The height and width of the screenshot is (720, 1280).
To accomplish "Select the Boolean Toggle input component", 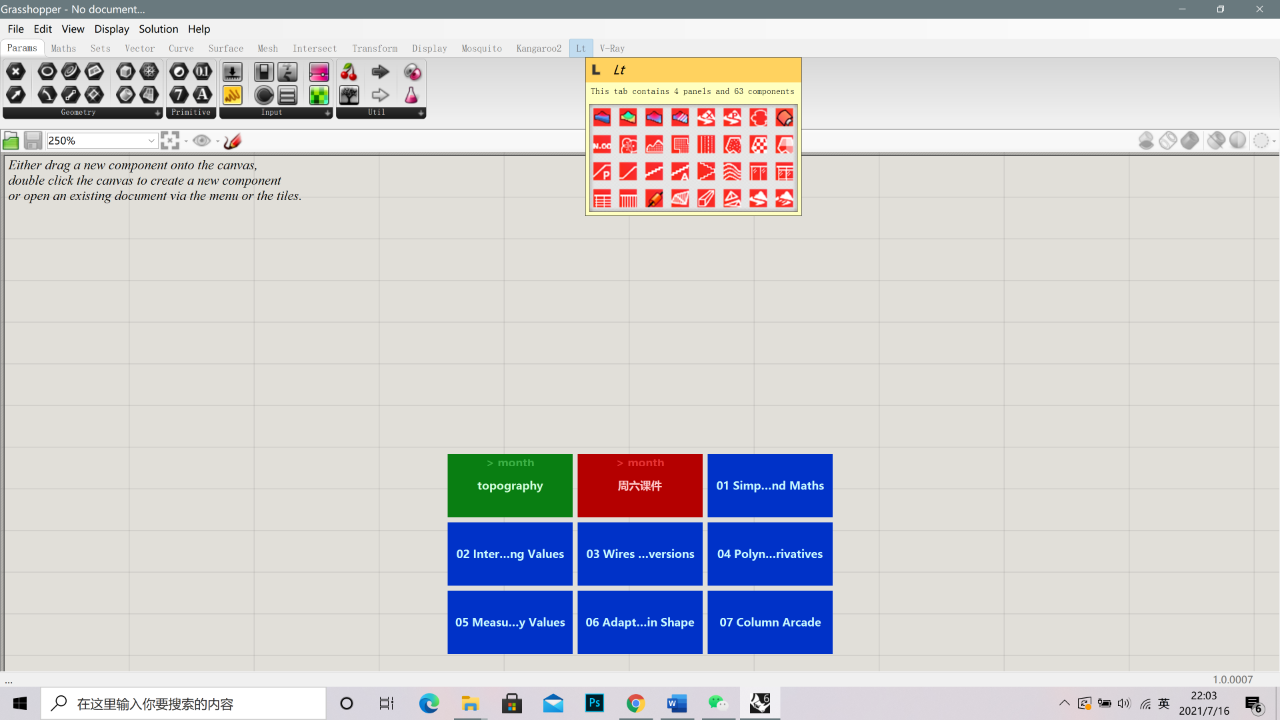I will (x=264, y=72).
